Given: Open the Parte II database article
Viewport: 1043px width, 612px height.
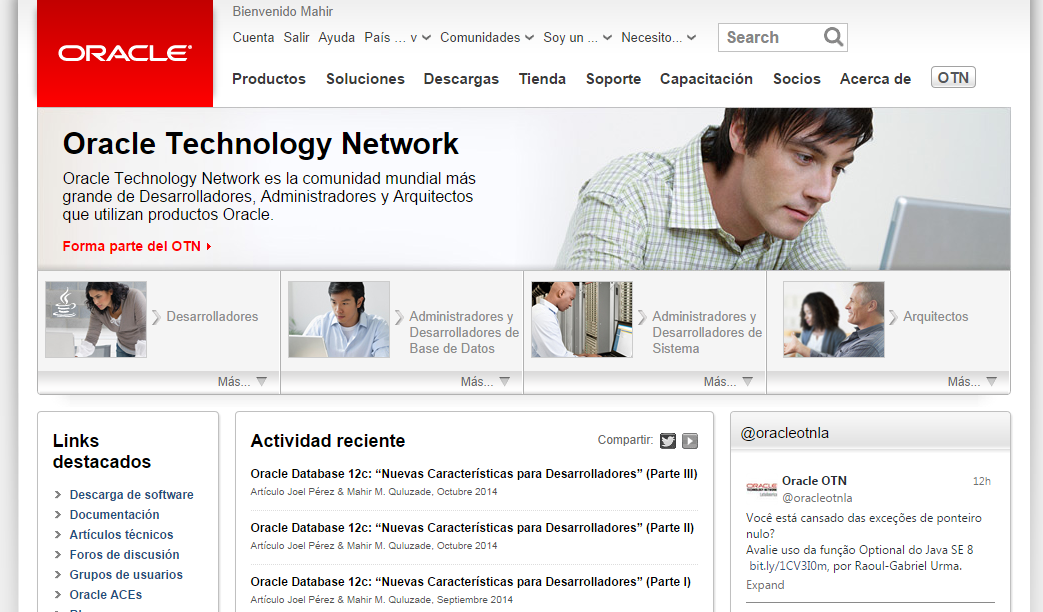Looking at the screenshot, I should click(472, 528).
